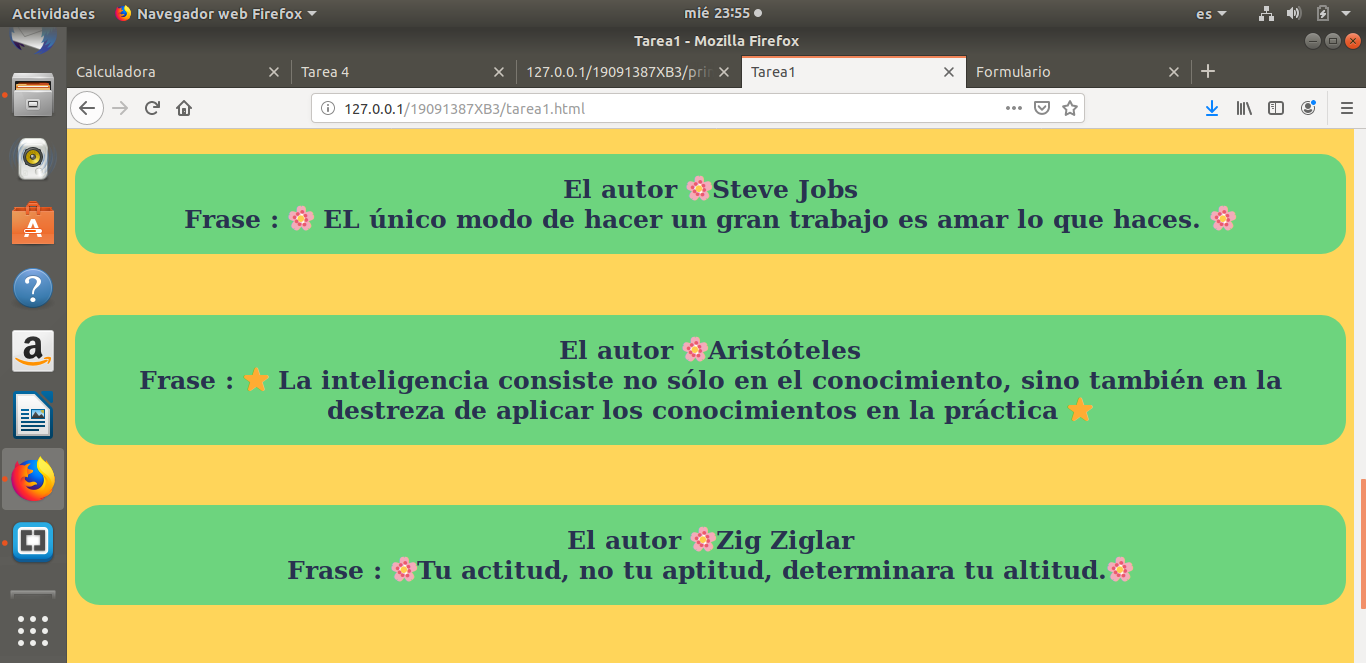This screenshot has width=1366, height=663.
Task: Close the Calculadora tab
Action: 274,72
